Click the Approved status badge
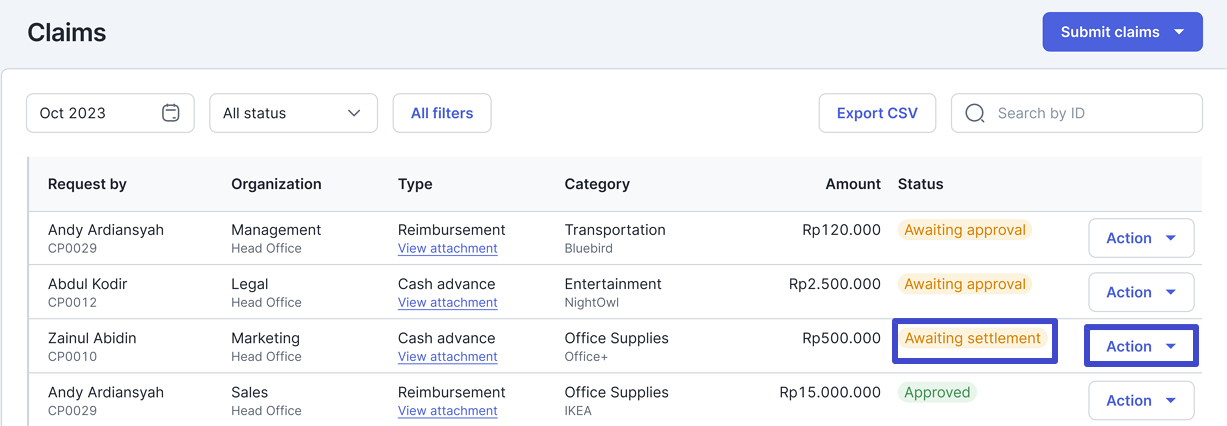This screenshot has height=426, width=1227. pos(937,392)
